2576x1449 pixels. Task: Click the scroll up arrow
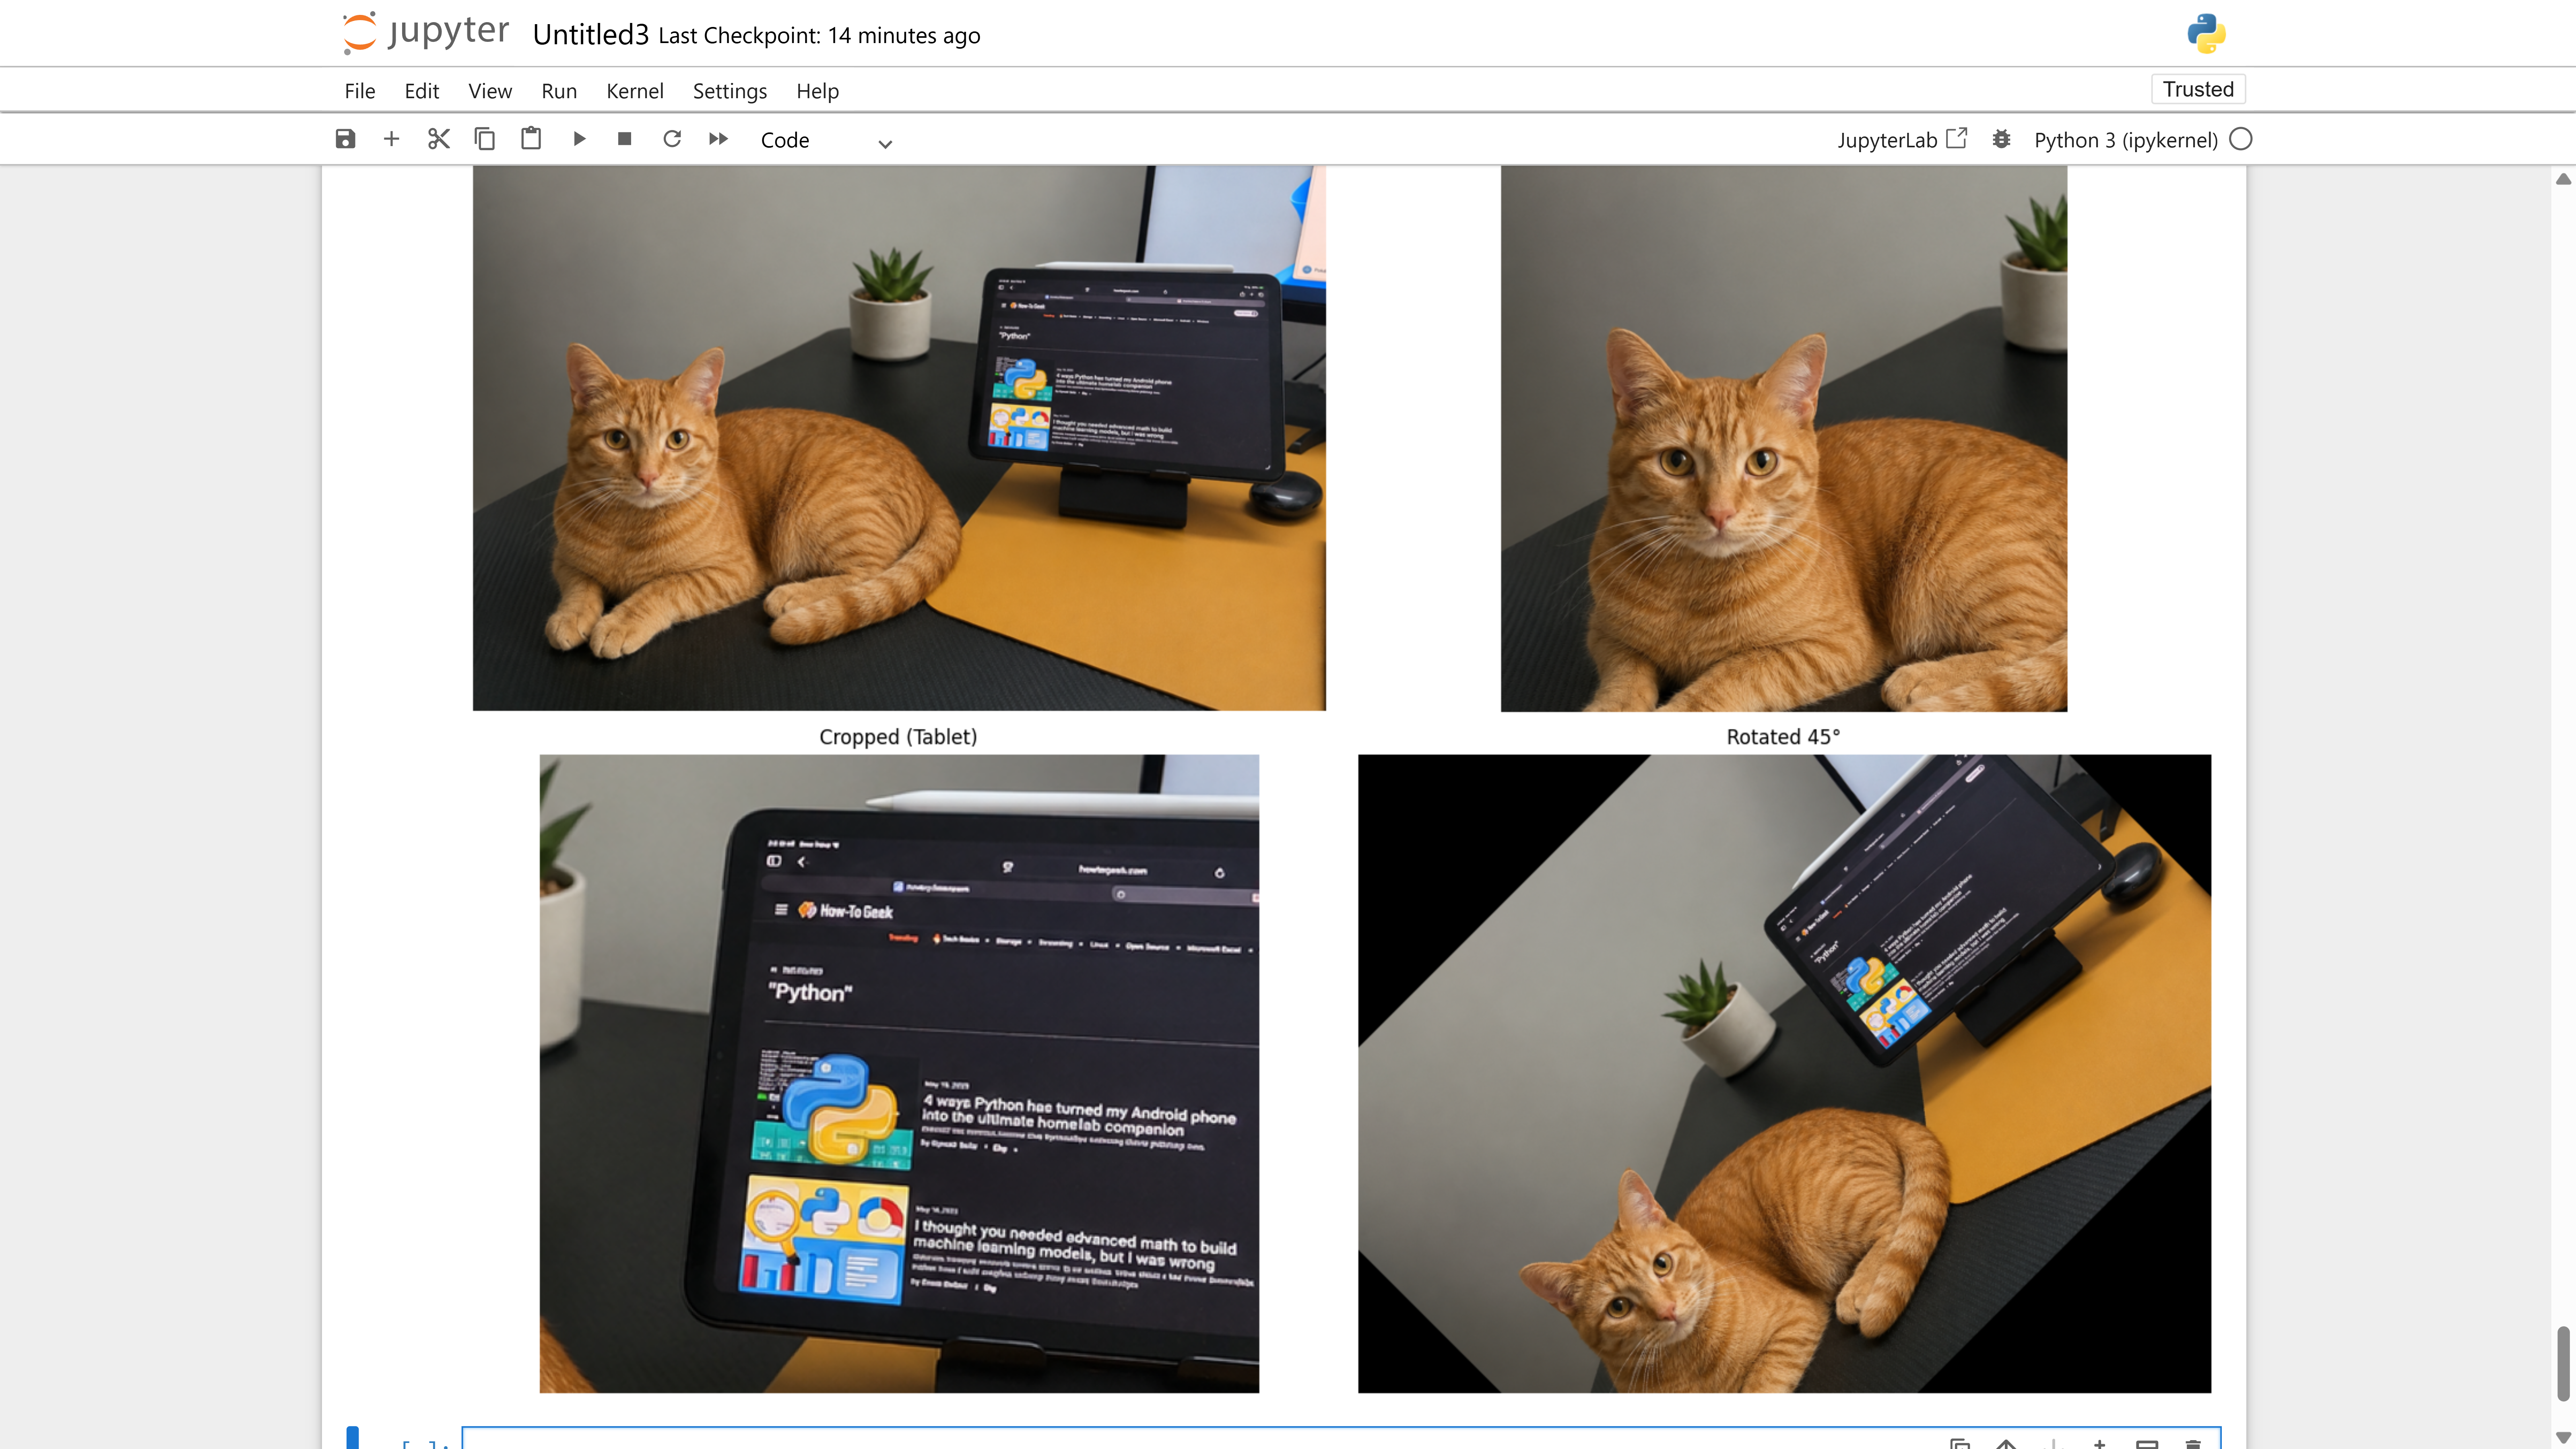[x=2563, y=179]
